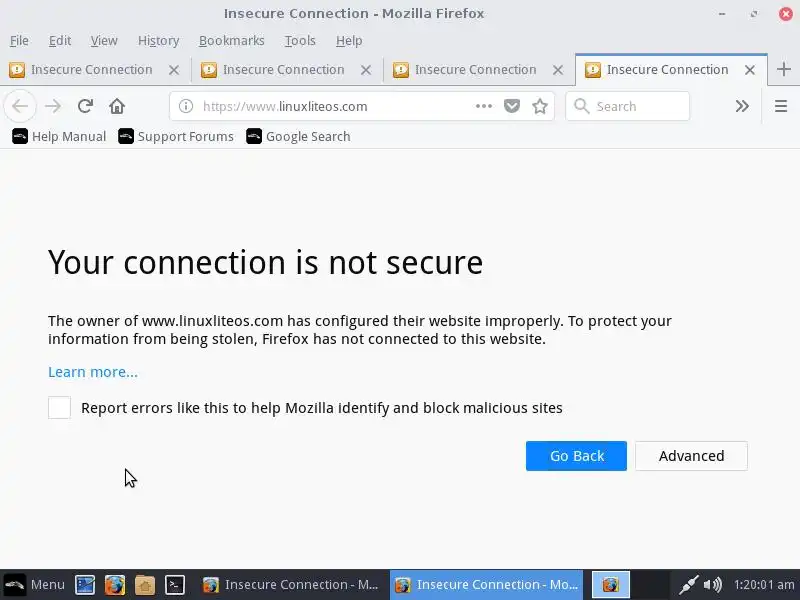
Task: Click the show desktop taskbar icon
Action: [x=85, y=585]
